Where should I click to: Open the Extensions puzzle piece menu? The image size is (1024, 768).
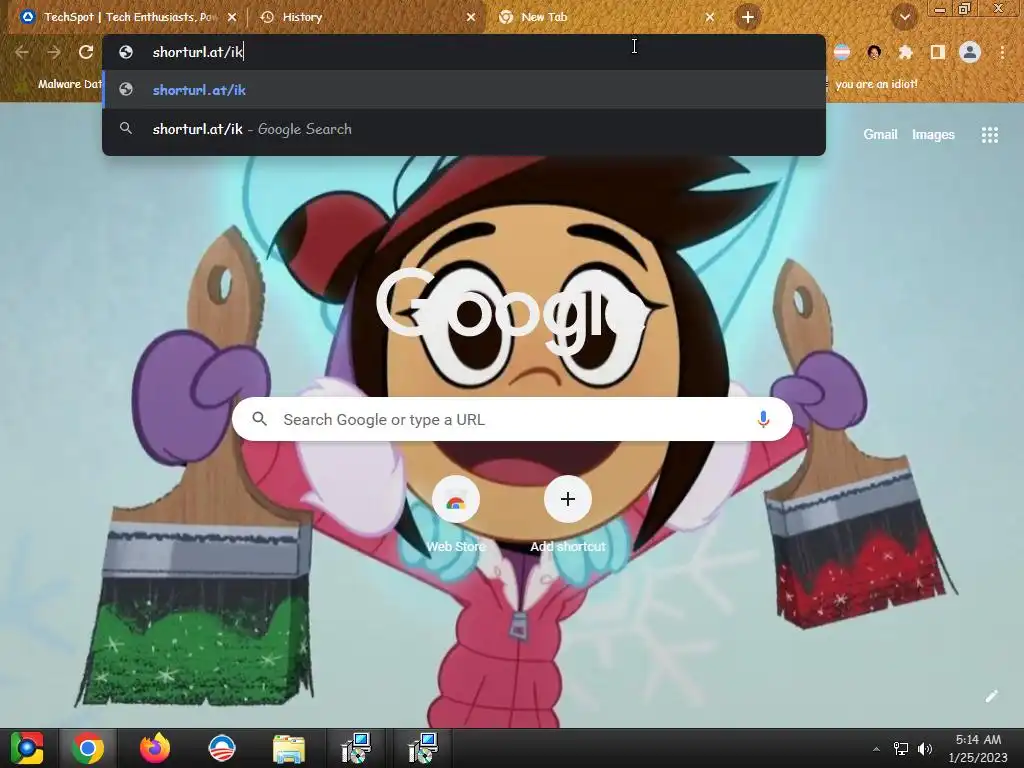906,52
